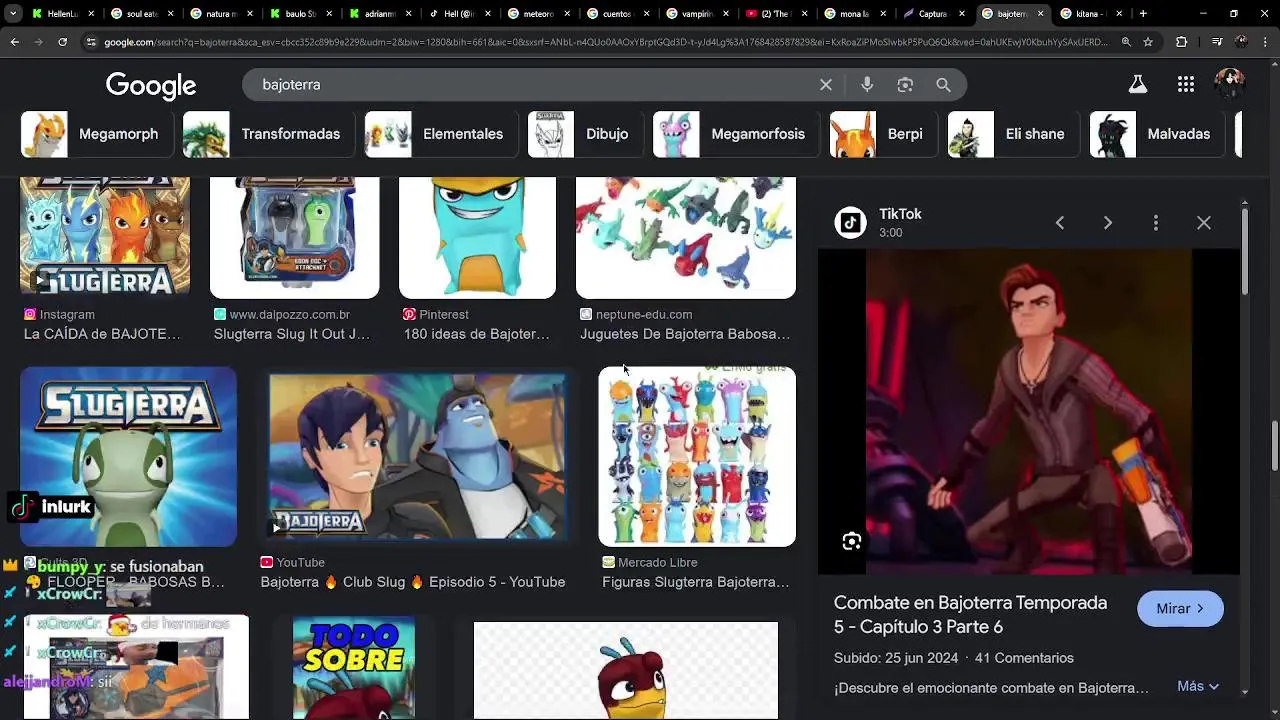1280x720 pixels.
Task: Select the Malvadas filter chip
Action: point(1158,134)
